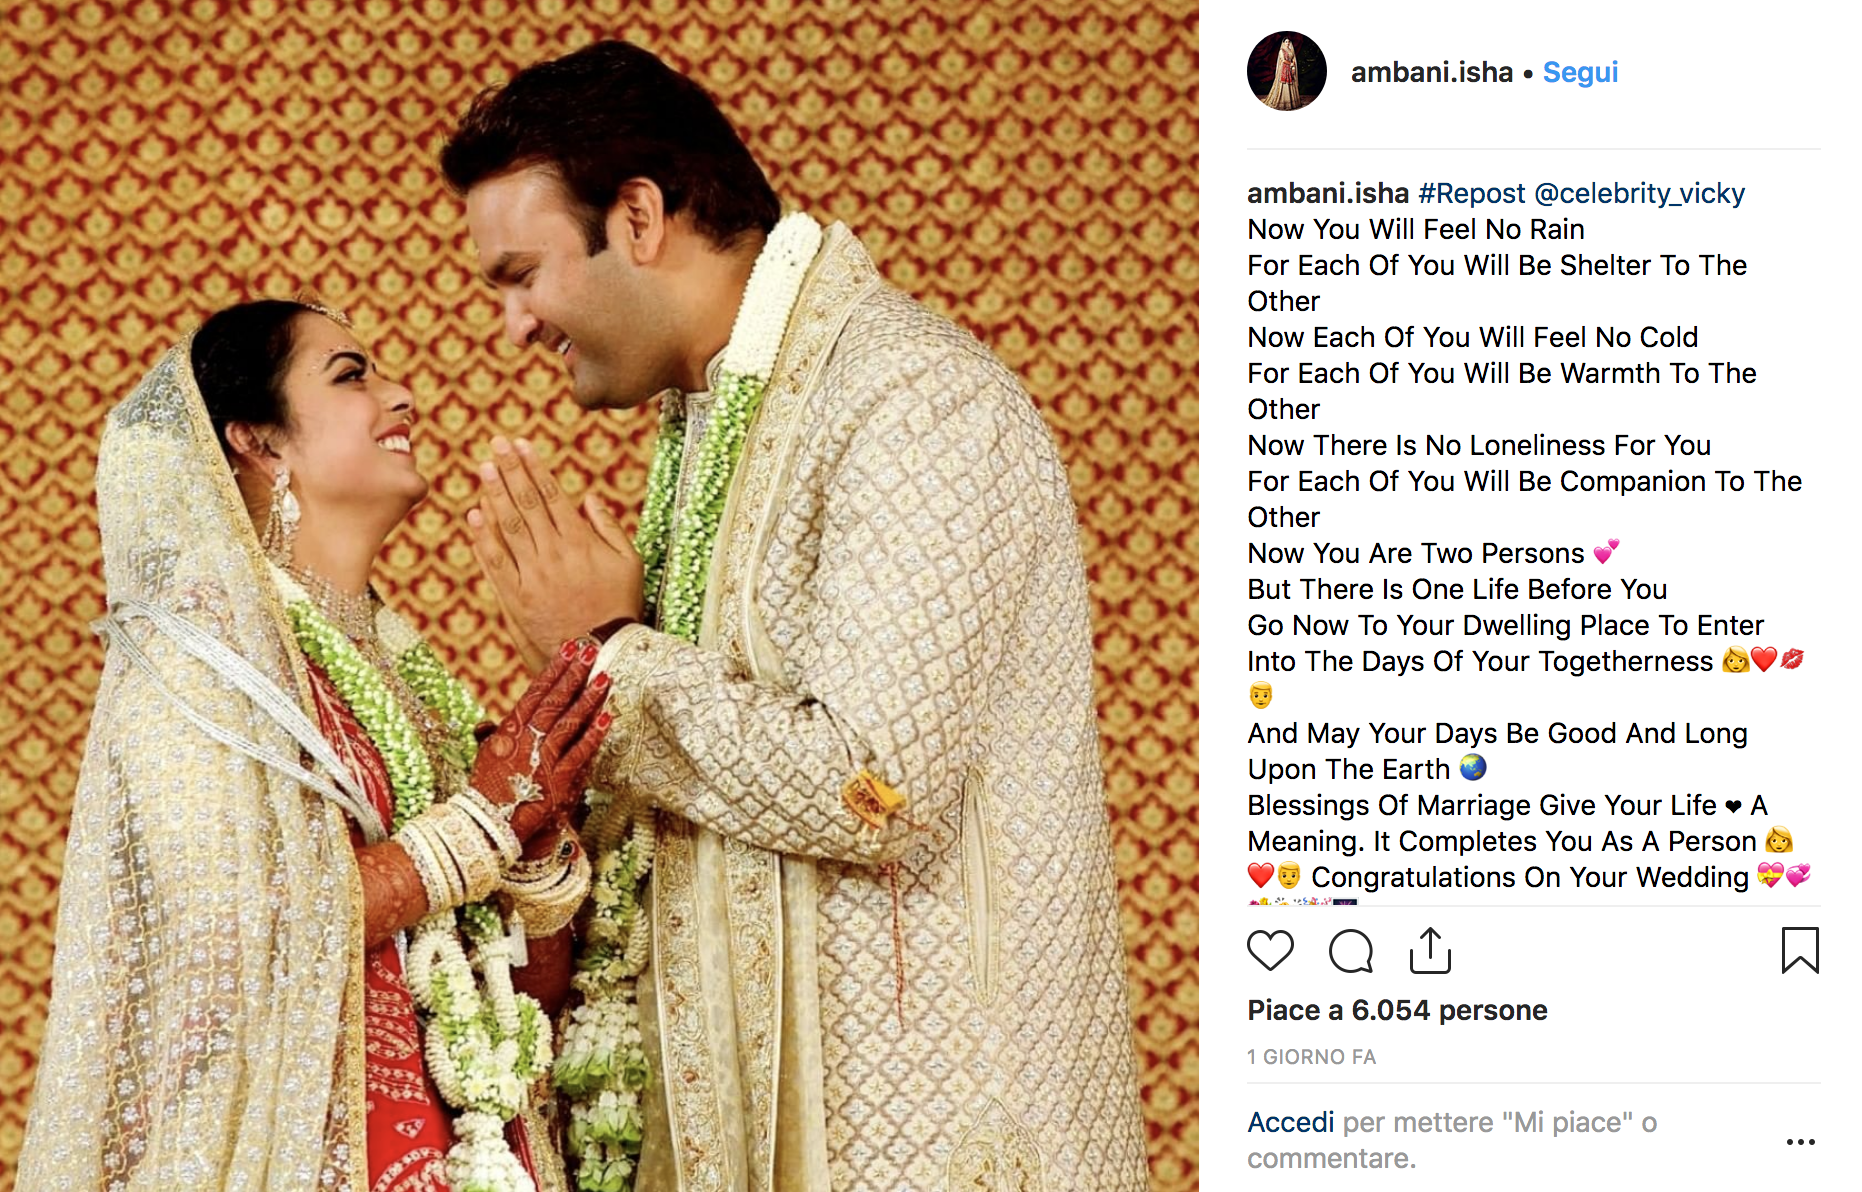Open the three-dot more options menu
The width and height of the screenshot is (1862, 1192).
coord(1800,1141)
